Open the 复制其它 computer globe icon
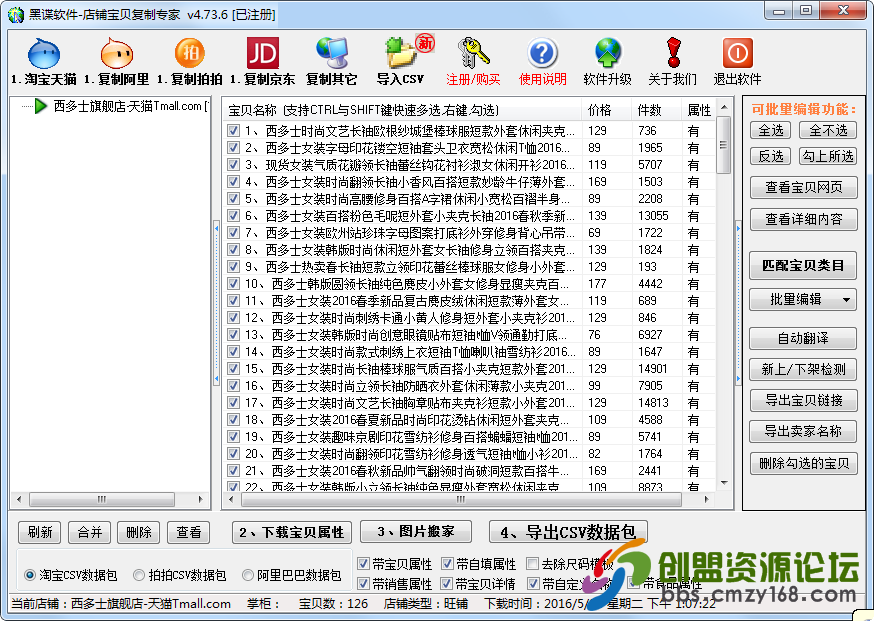This screenshot has height=621, width=874. point(332,54)
